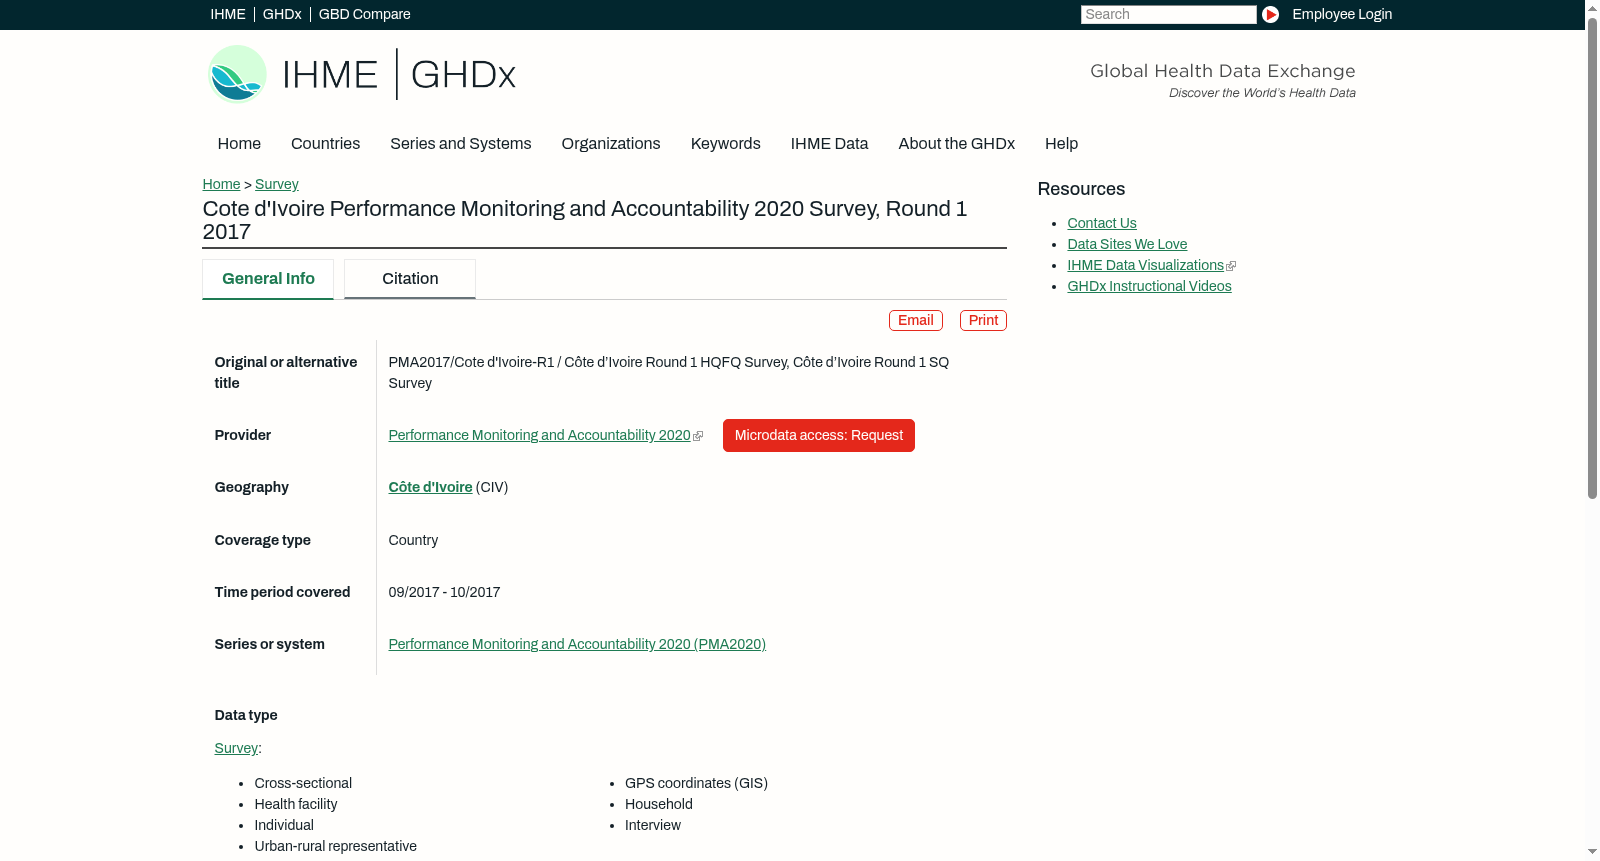Open the Keywords menu item
Screen dimensions: 1600x861
[x=725, y=144]
